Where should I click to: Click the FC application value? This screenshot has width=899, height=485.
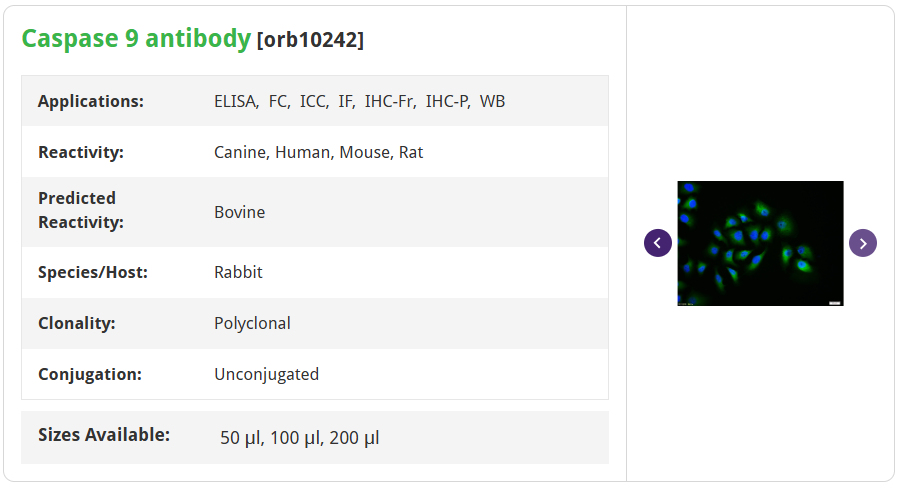pyautogui.click(x=279, y=101)
